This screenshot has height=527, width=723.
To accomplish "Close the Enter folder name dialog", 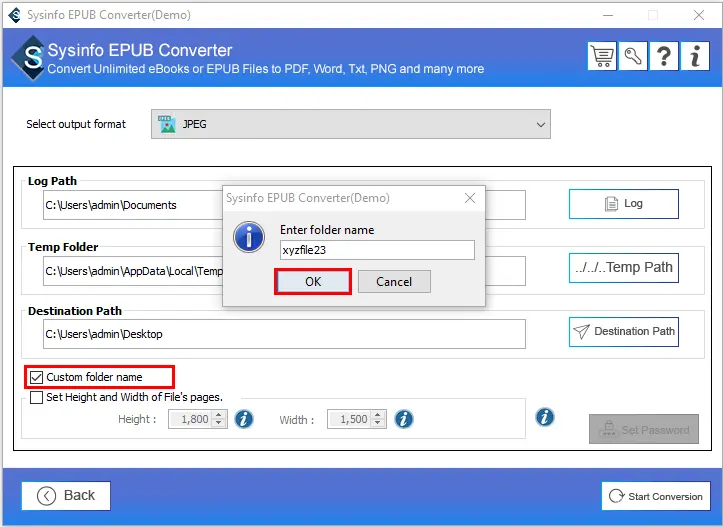I will (470, 198).
